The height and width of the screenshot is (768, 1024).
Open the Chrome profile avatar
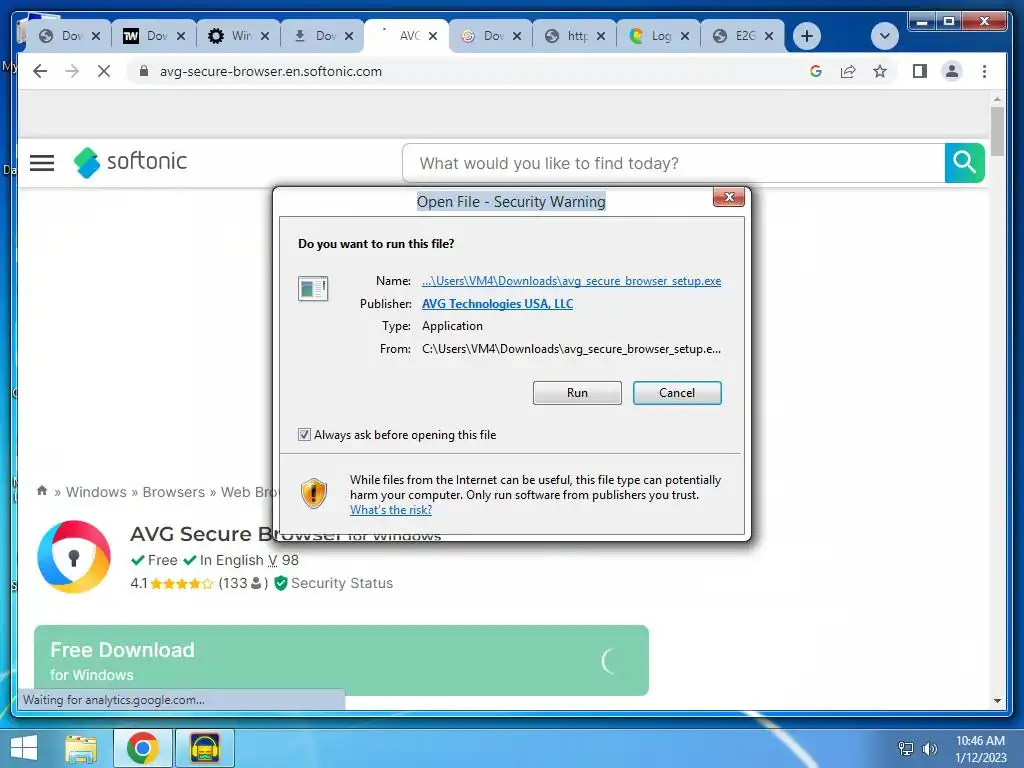952,71
